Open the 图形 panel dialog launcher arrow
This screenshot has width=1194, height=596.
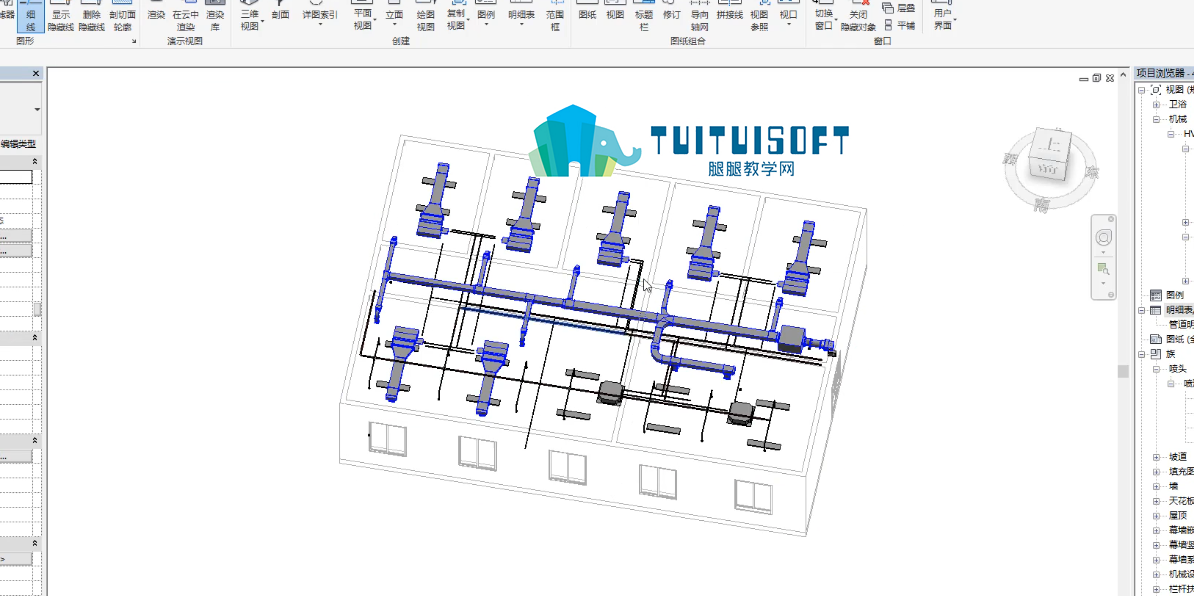134,42
